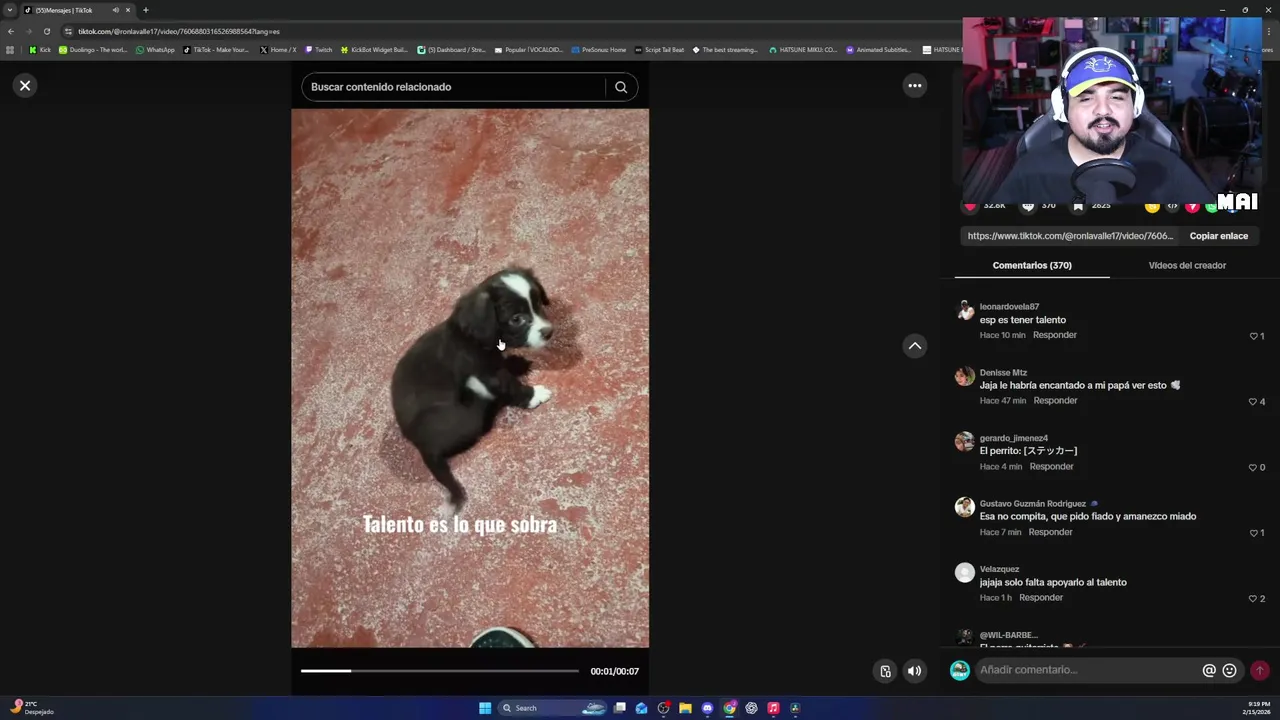1280x720 pixels.
Task: Open Script Tail Beat bookmark
Action: [660, 50]
